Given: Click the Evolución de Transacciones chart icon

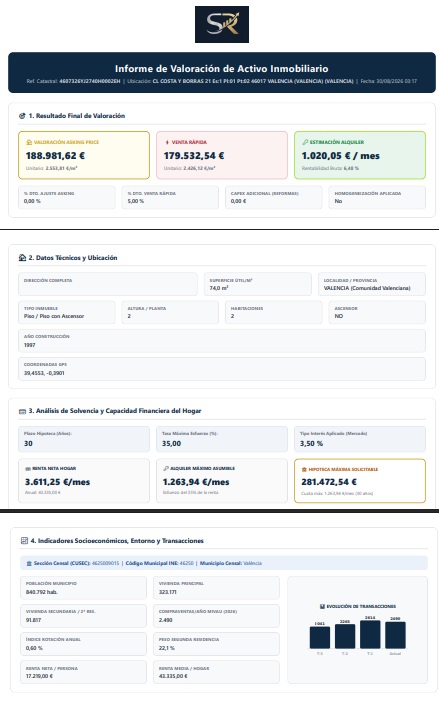Looking at the screenshot, I should tap(322, 606).
